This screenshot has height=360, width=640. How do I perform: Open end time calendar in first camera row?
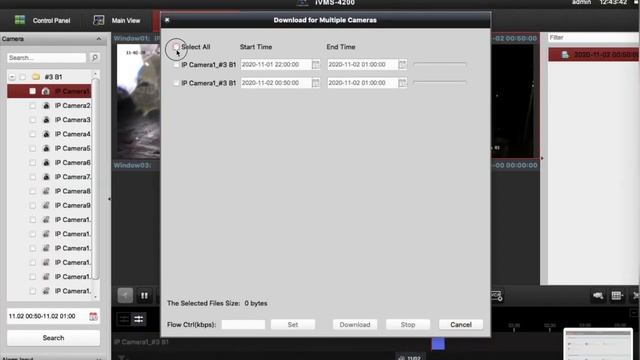(402, 64)
